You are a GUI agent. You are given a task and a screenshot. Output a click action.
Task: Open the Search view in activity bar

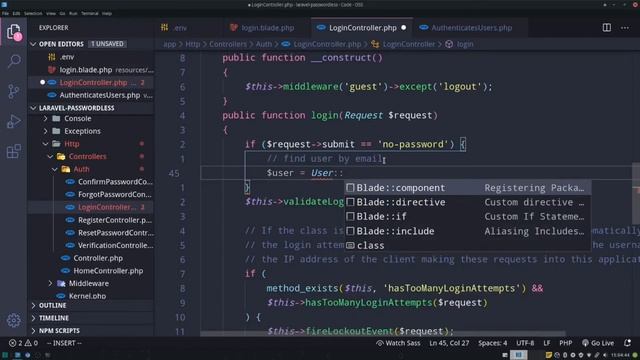14,61
